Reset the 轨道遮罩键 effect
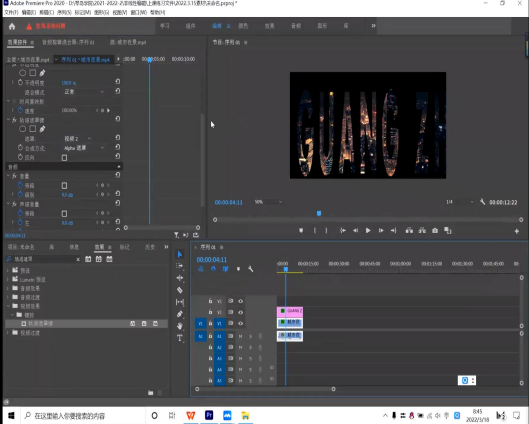529x424 pixels. [117, 119]
